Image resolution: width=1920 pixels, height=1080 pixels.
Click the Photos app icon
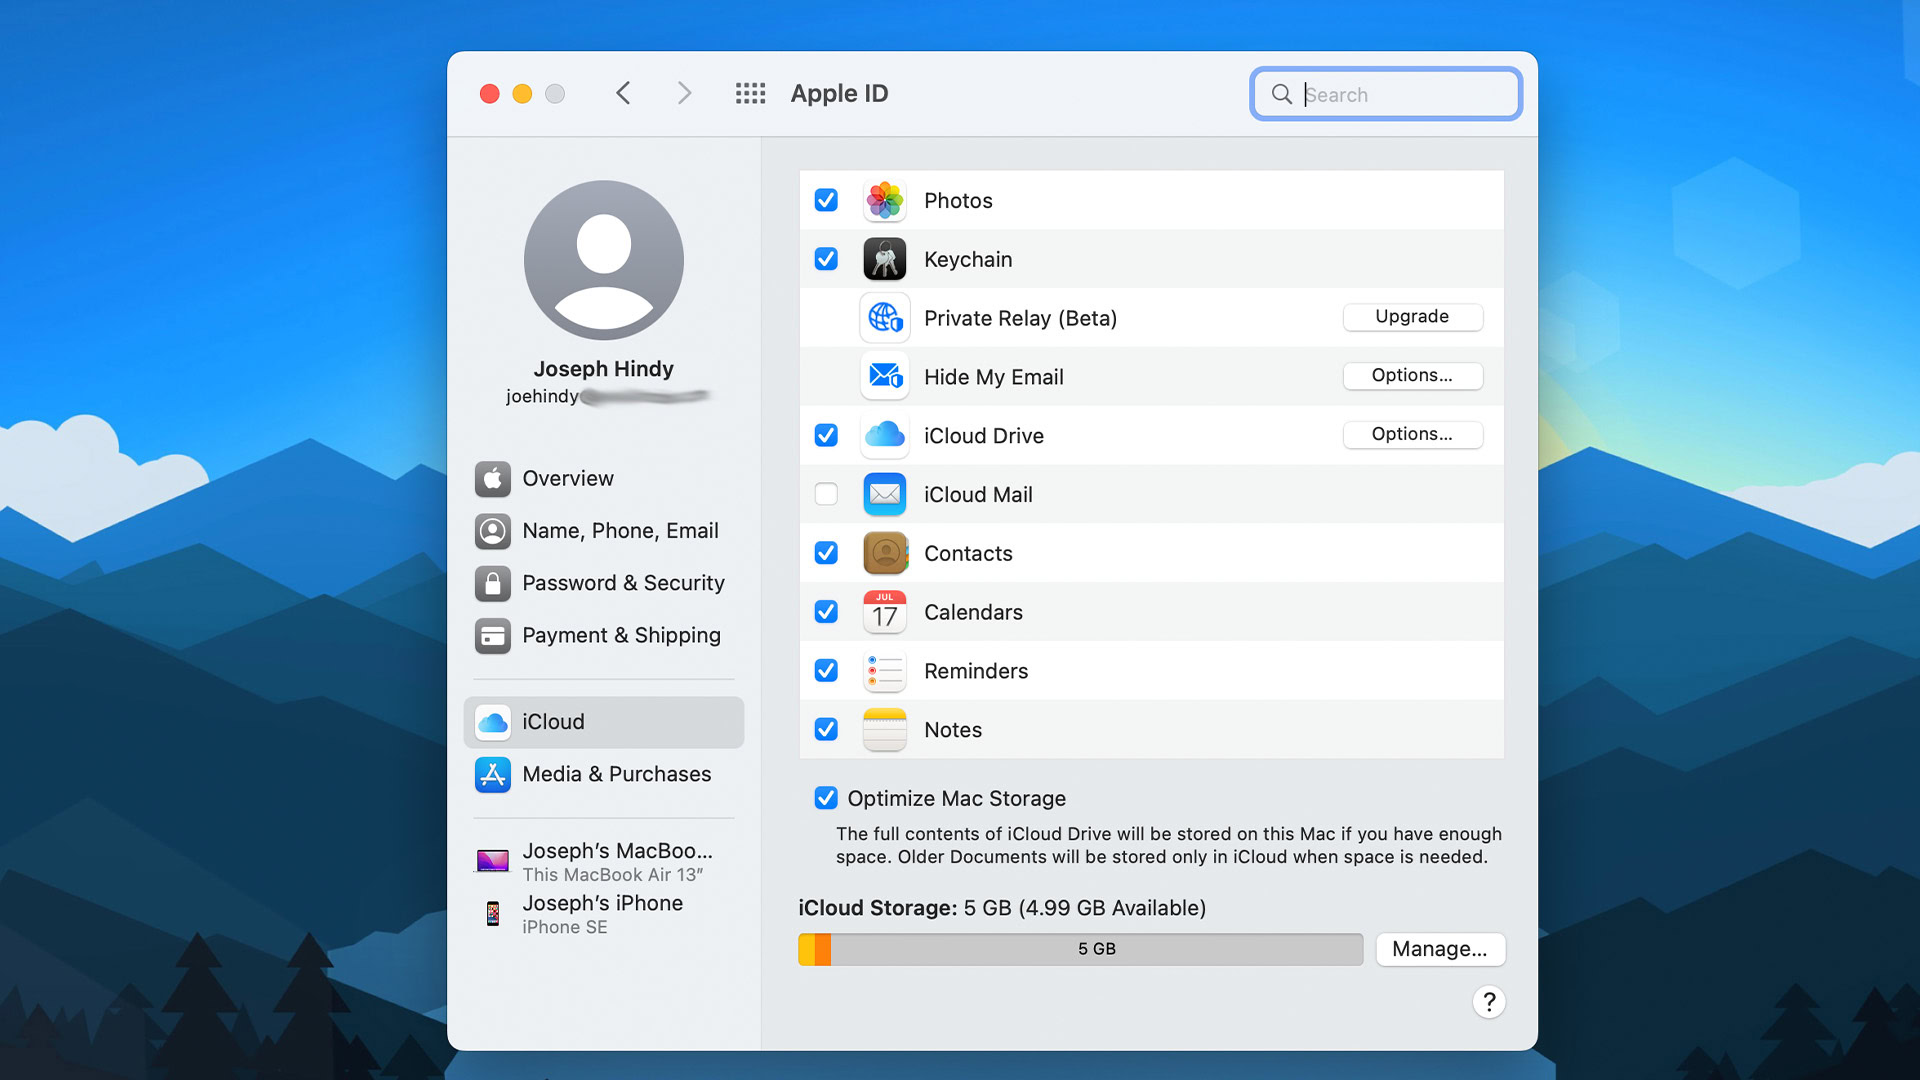884,200
